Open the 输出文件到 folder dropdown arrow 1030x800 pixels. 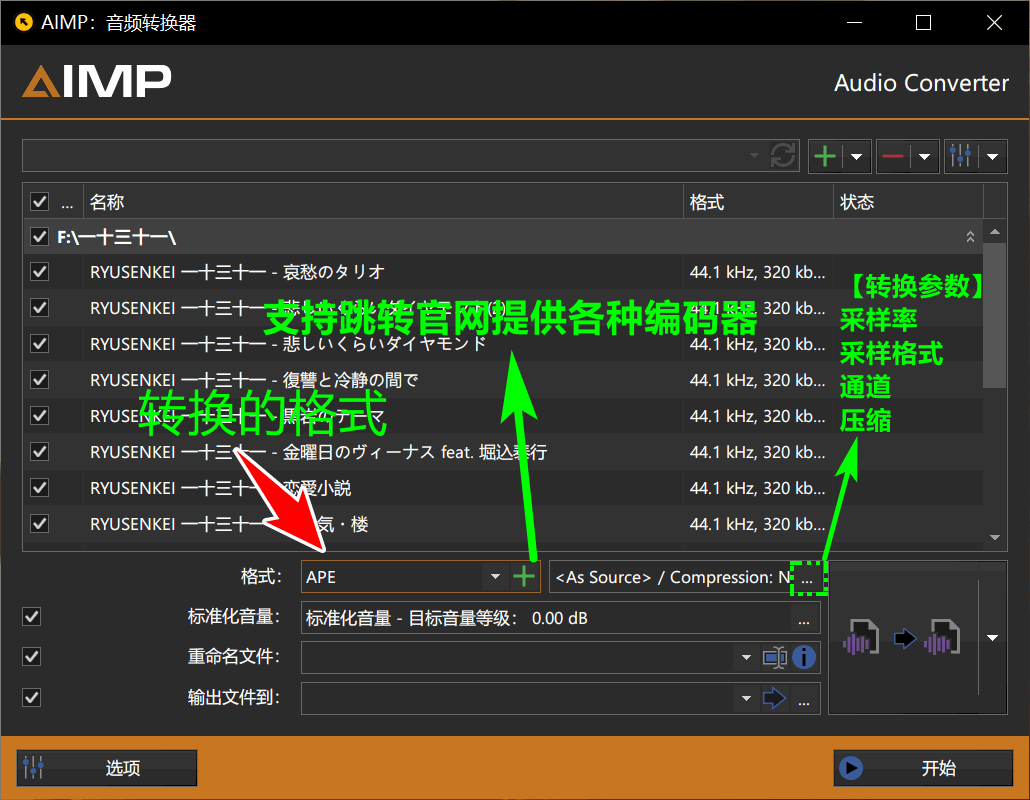coord(746,698)
